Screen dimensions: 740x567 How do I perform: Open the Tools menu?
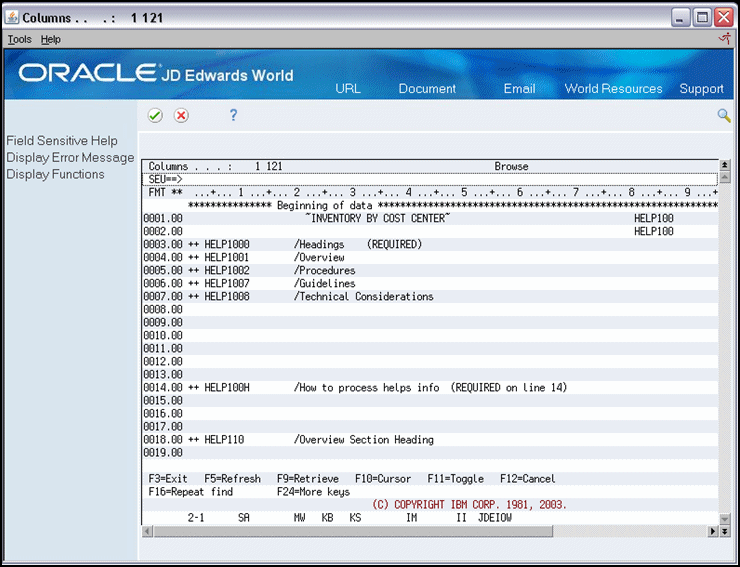[19, 40]
